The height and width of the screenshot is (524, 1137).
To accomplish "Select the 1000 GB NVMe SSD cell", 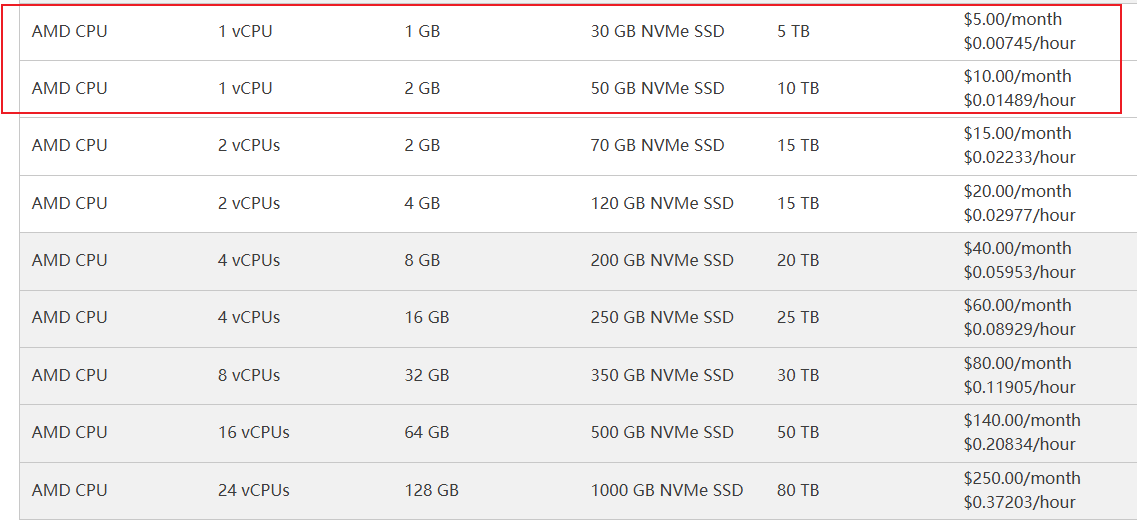I will coord(667,490).
